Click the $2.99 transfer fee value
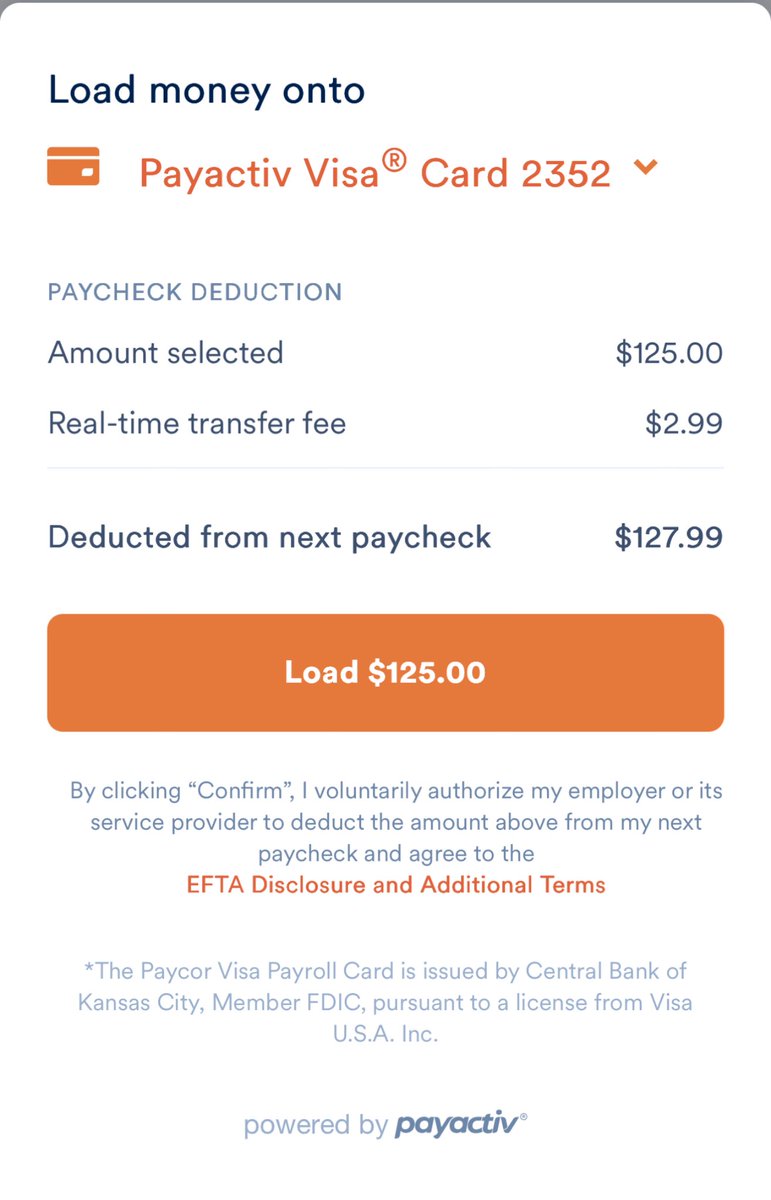Screen dimensions: 771x1200 pyautogui.click(x=684, y=424)
